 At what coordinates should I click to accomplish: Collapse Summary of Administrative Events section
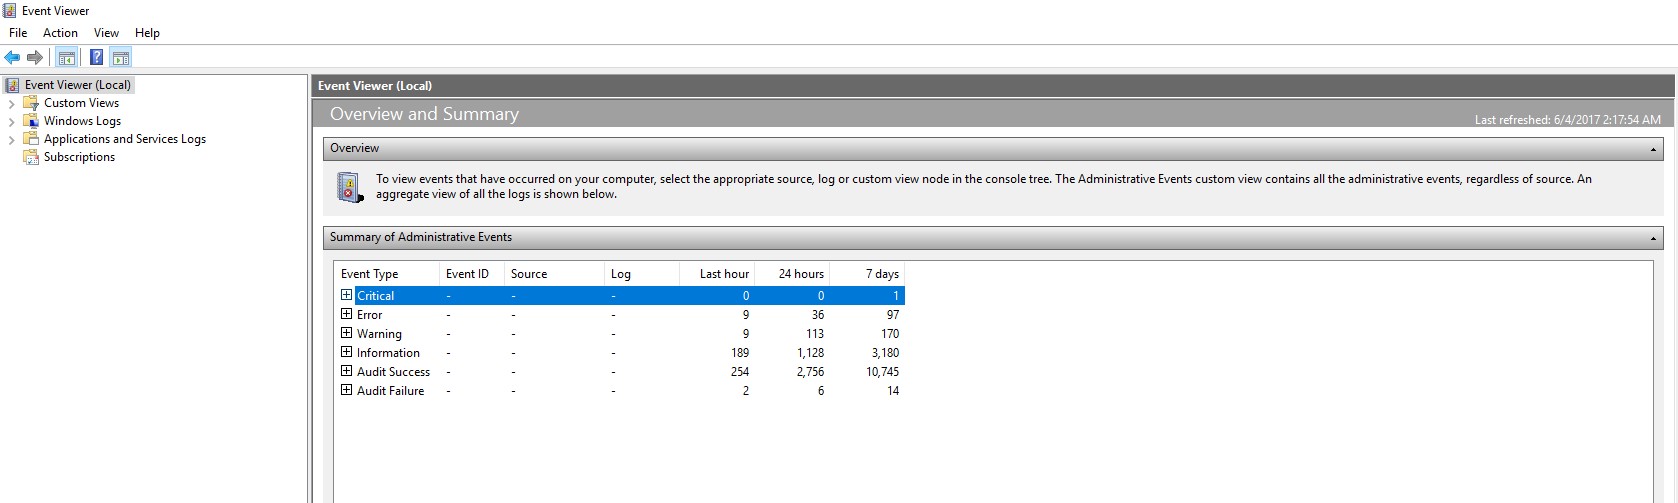(1653, 238)
